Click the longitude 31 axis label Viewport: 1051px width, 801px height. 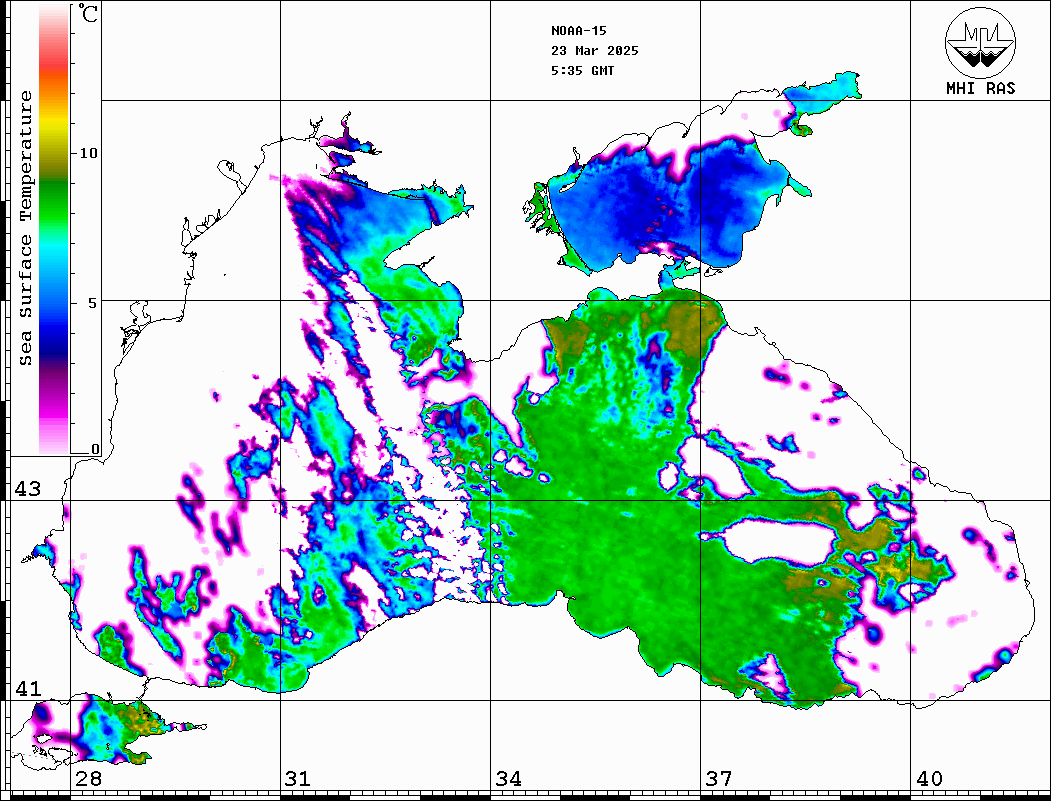click(297, 779)
